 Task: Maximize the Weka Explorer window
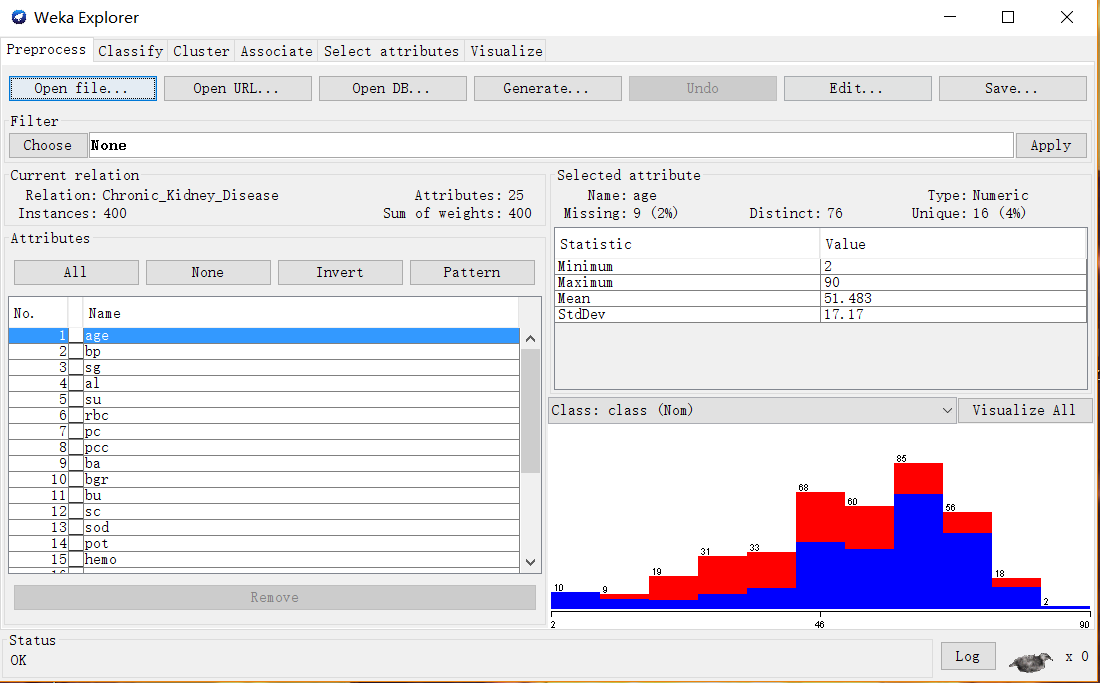1007,18
